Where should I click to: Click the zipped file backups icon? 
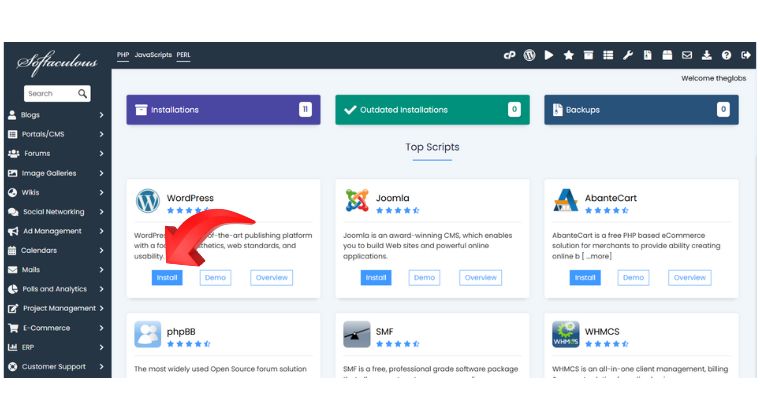tap(648, 55)
